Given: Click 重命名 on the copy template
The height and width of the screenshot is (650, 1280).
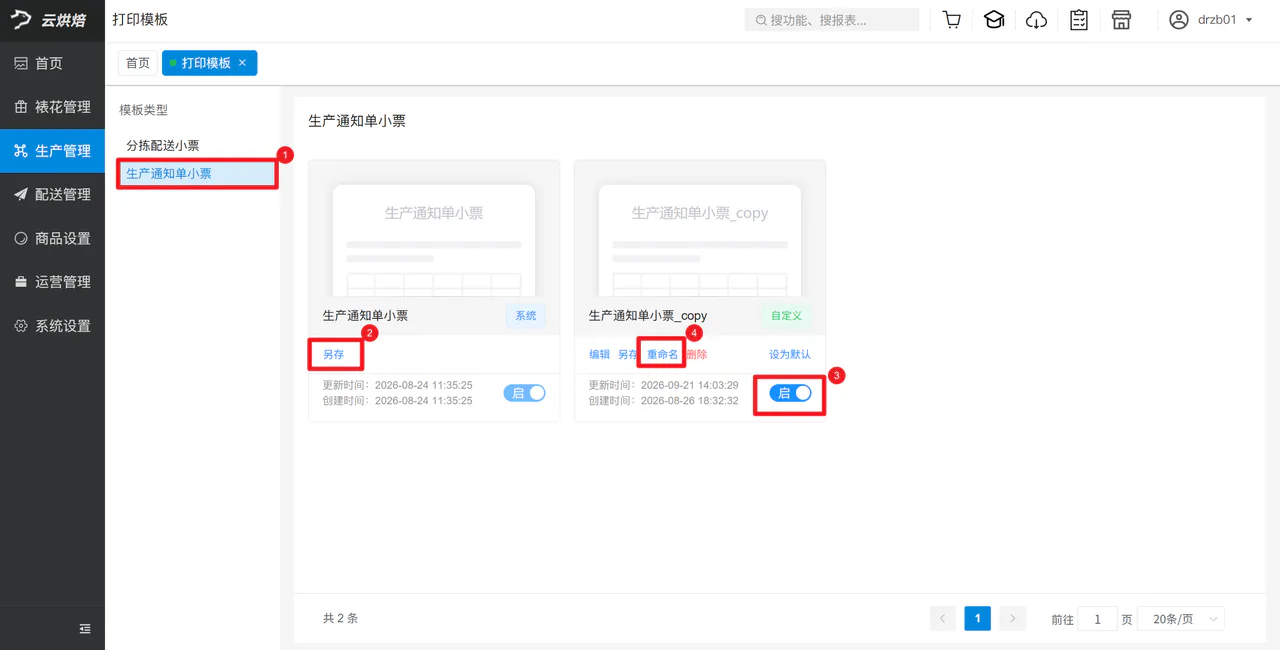Looking at the screenshot, I should point(662,354).
